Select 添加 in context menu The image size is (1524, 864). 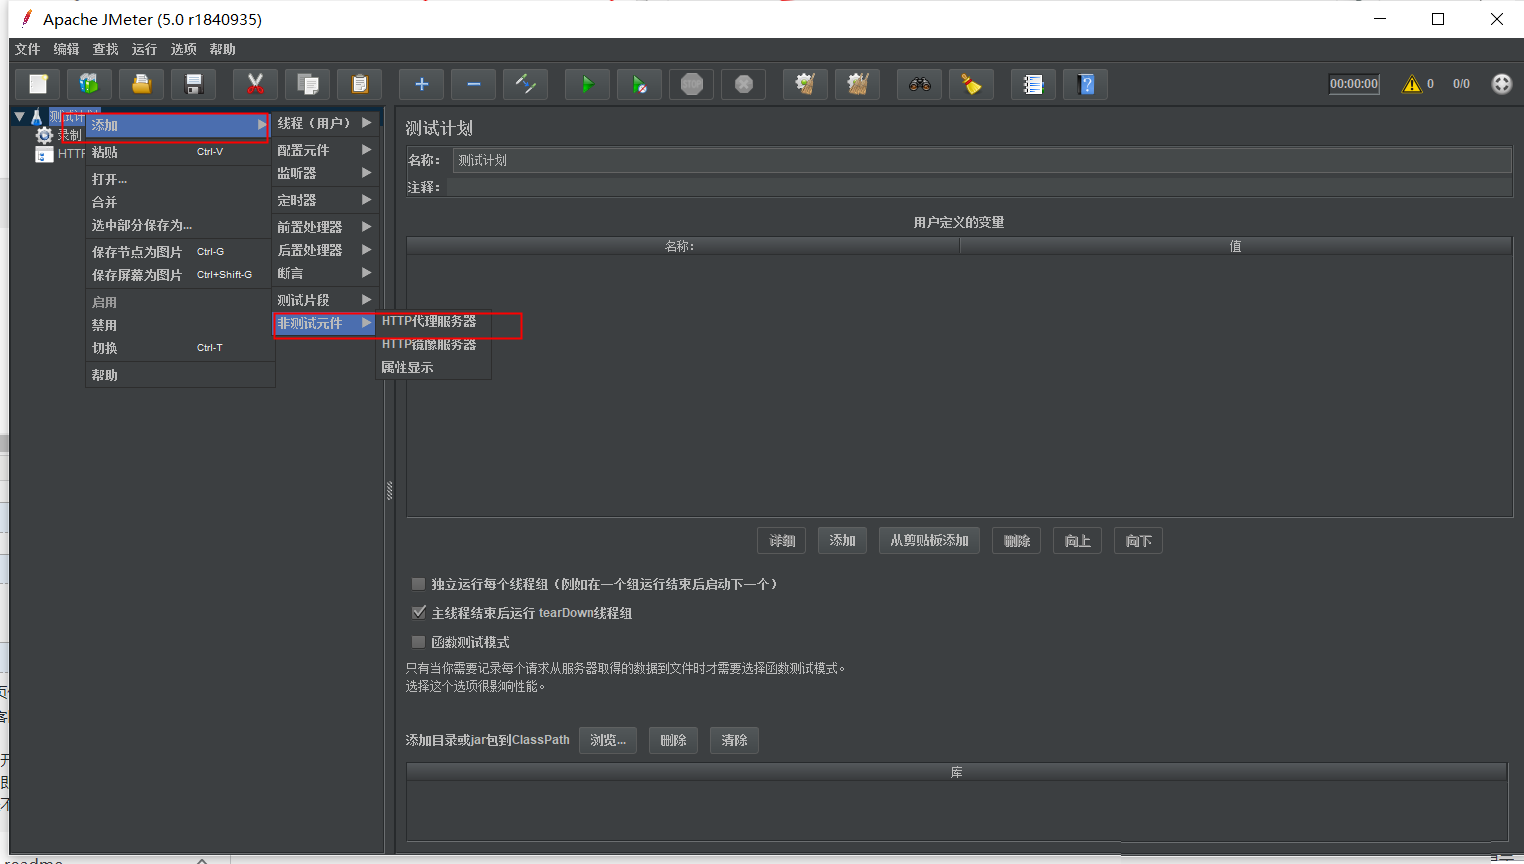click(x=179, y=125)
